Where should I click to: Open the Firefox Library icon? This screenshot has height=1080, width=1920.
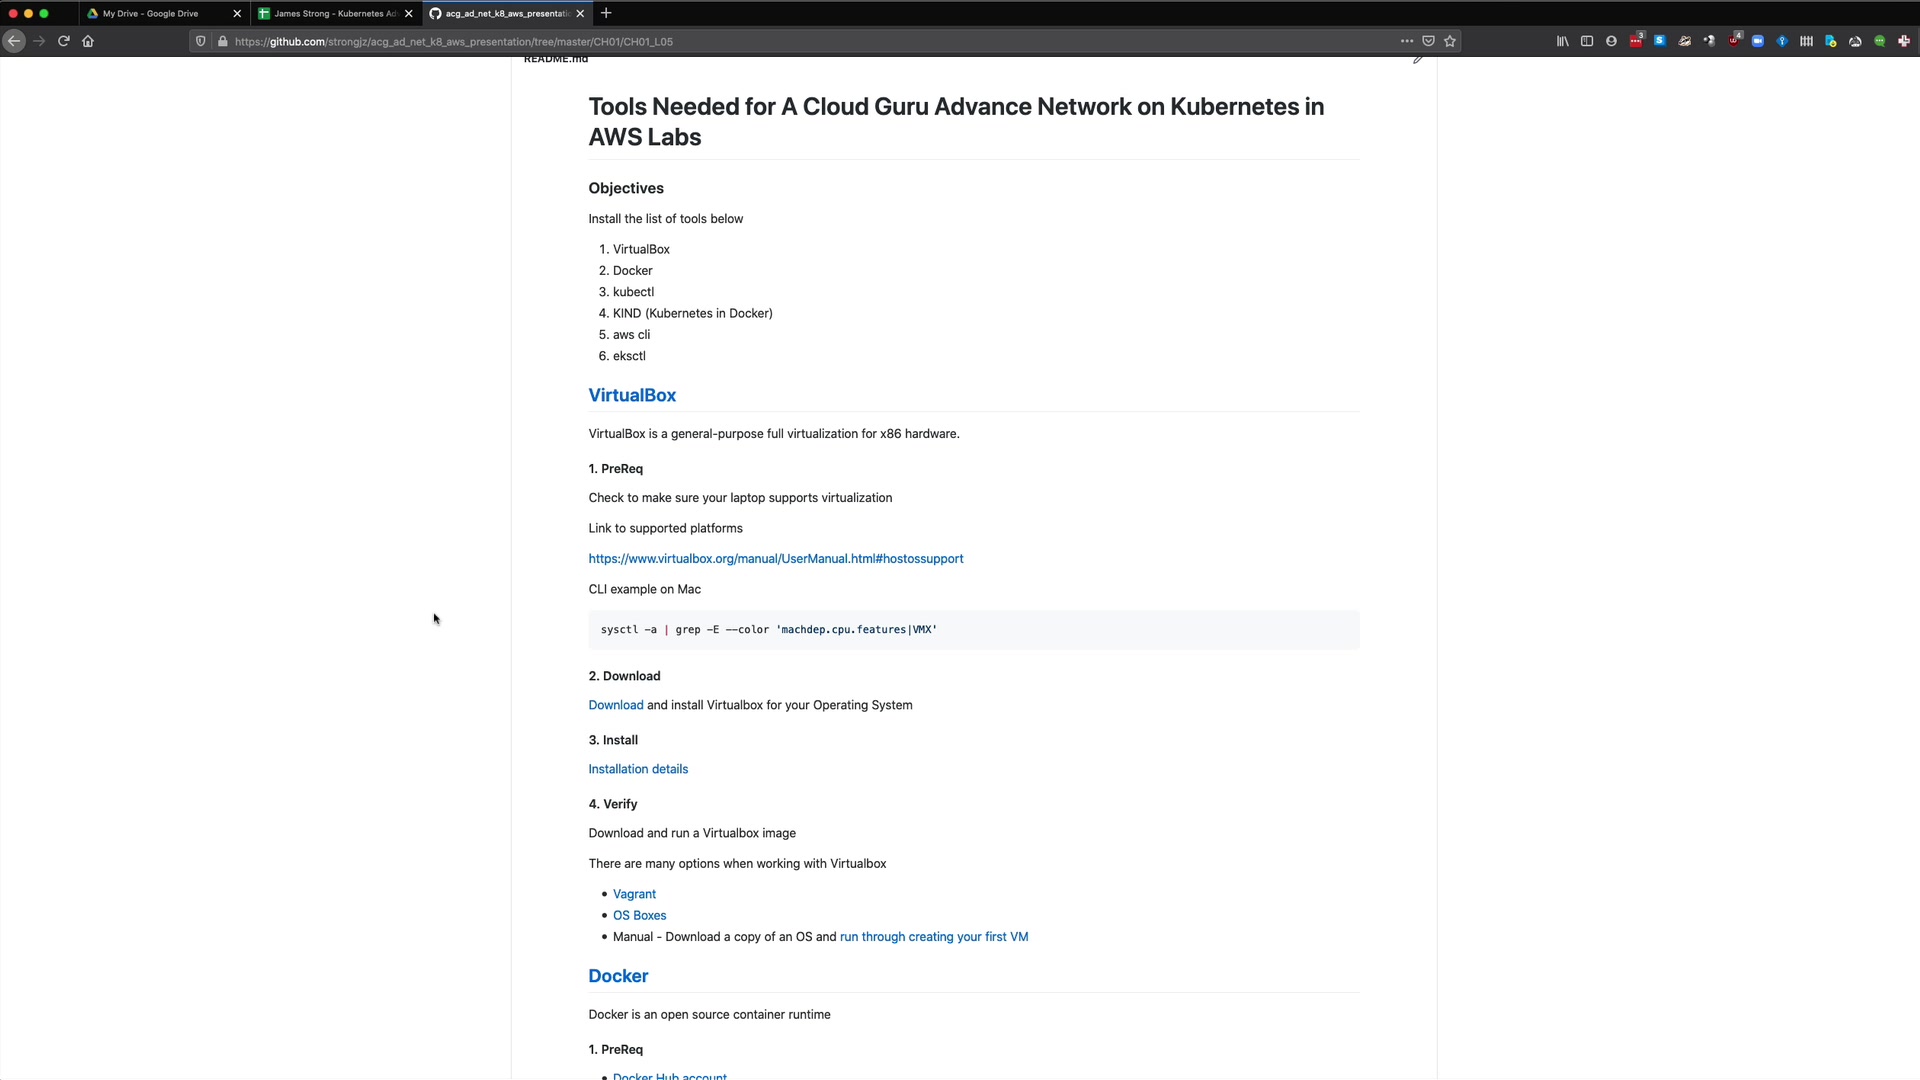pos(1562,41)
